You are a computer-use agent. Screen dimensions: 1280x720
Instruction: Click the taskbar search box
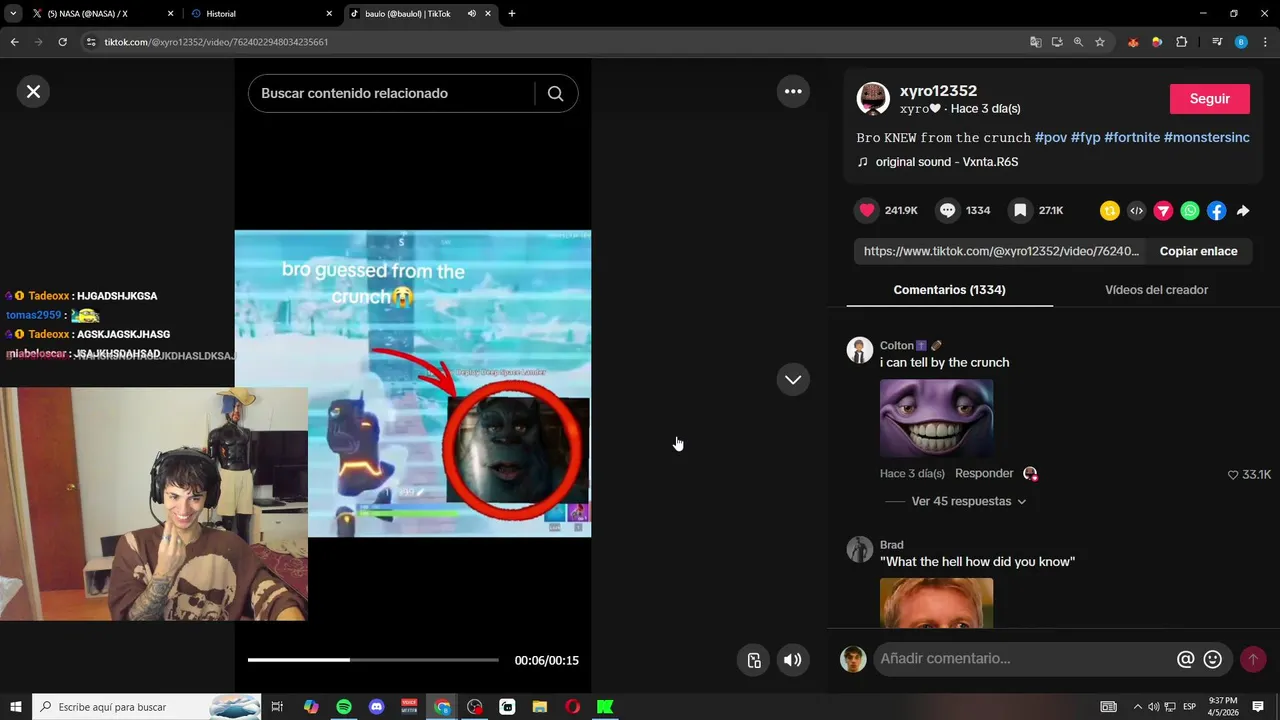[147, 707]
